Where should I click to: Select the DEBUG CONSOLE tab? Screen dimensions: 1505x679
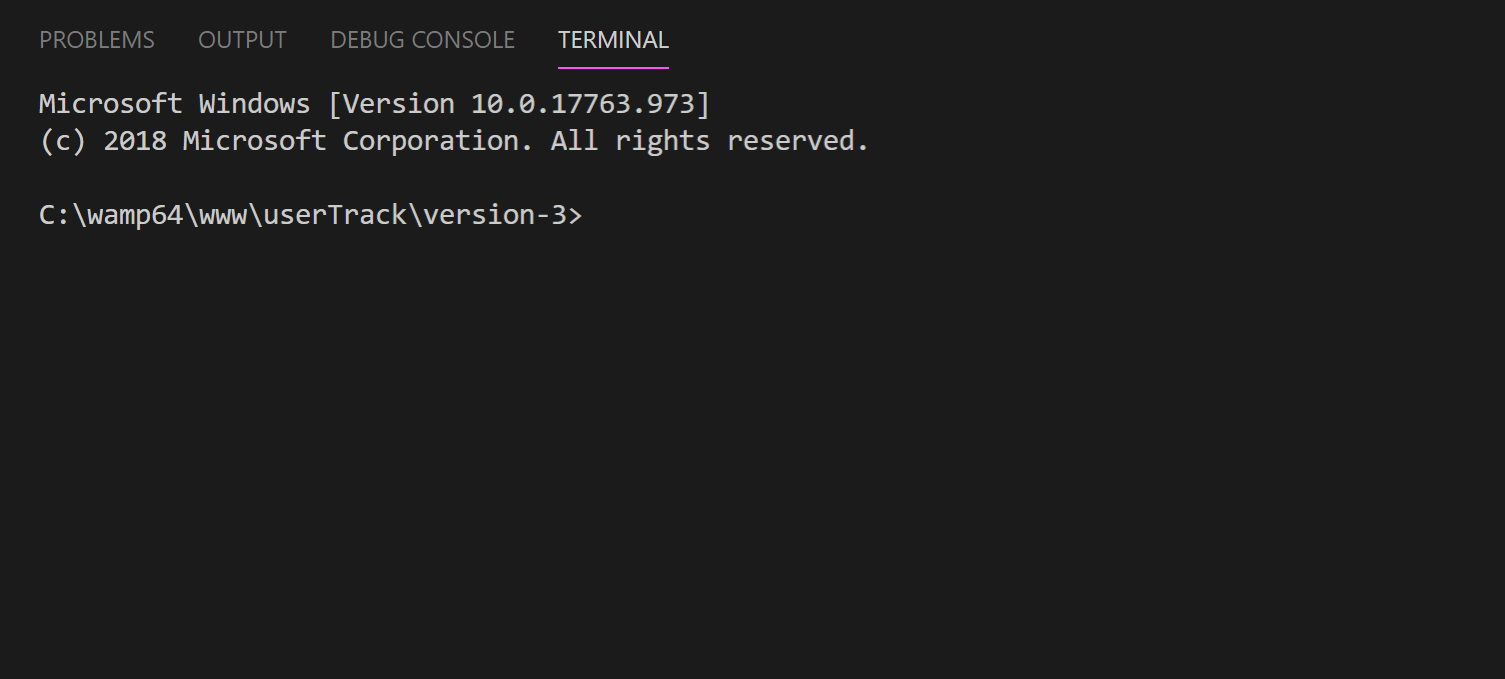click(422, 40)
